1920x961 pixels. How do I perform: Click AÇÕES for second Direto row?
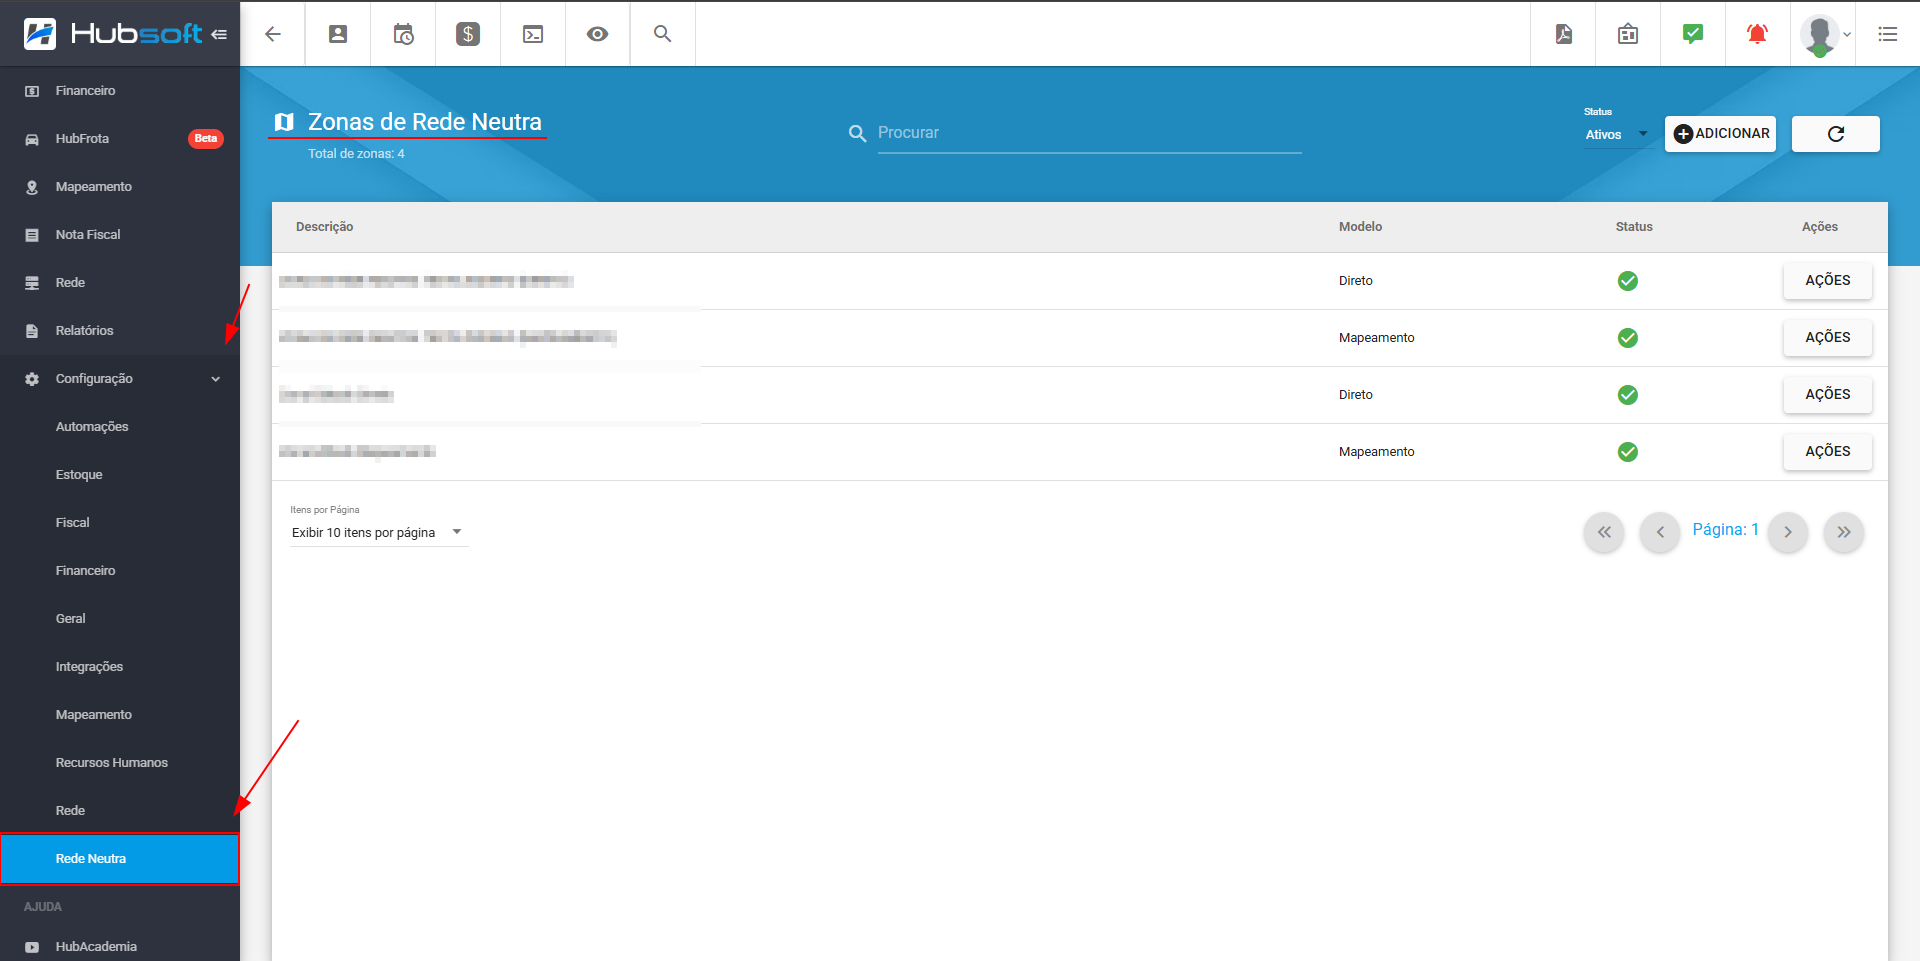(x=1827, y=395)
